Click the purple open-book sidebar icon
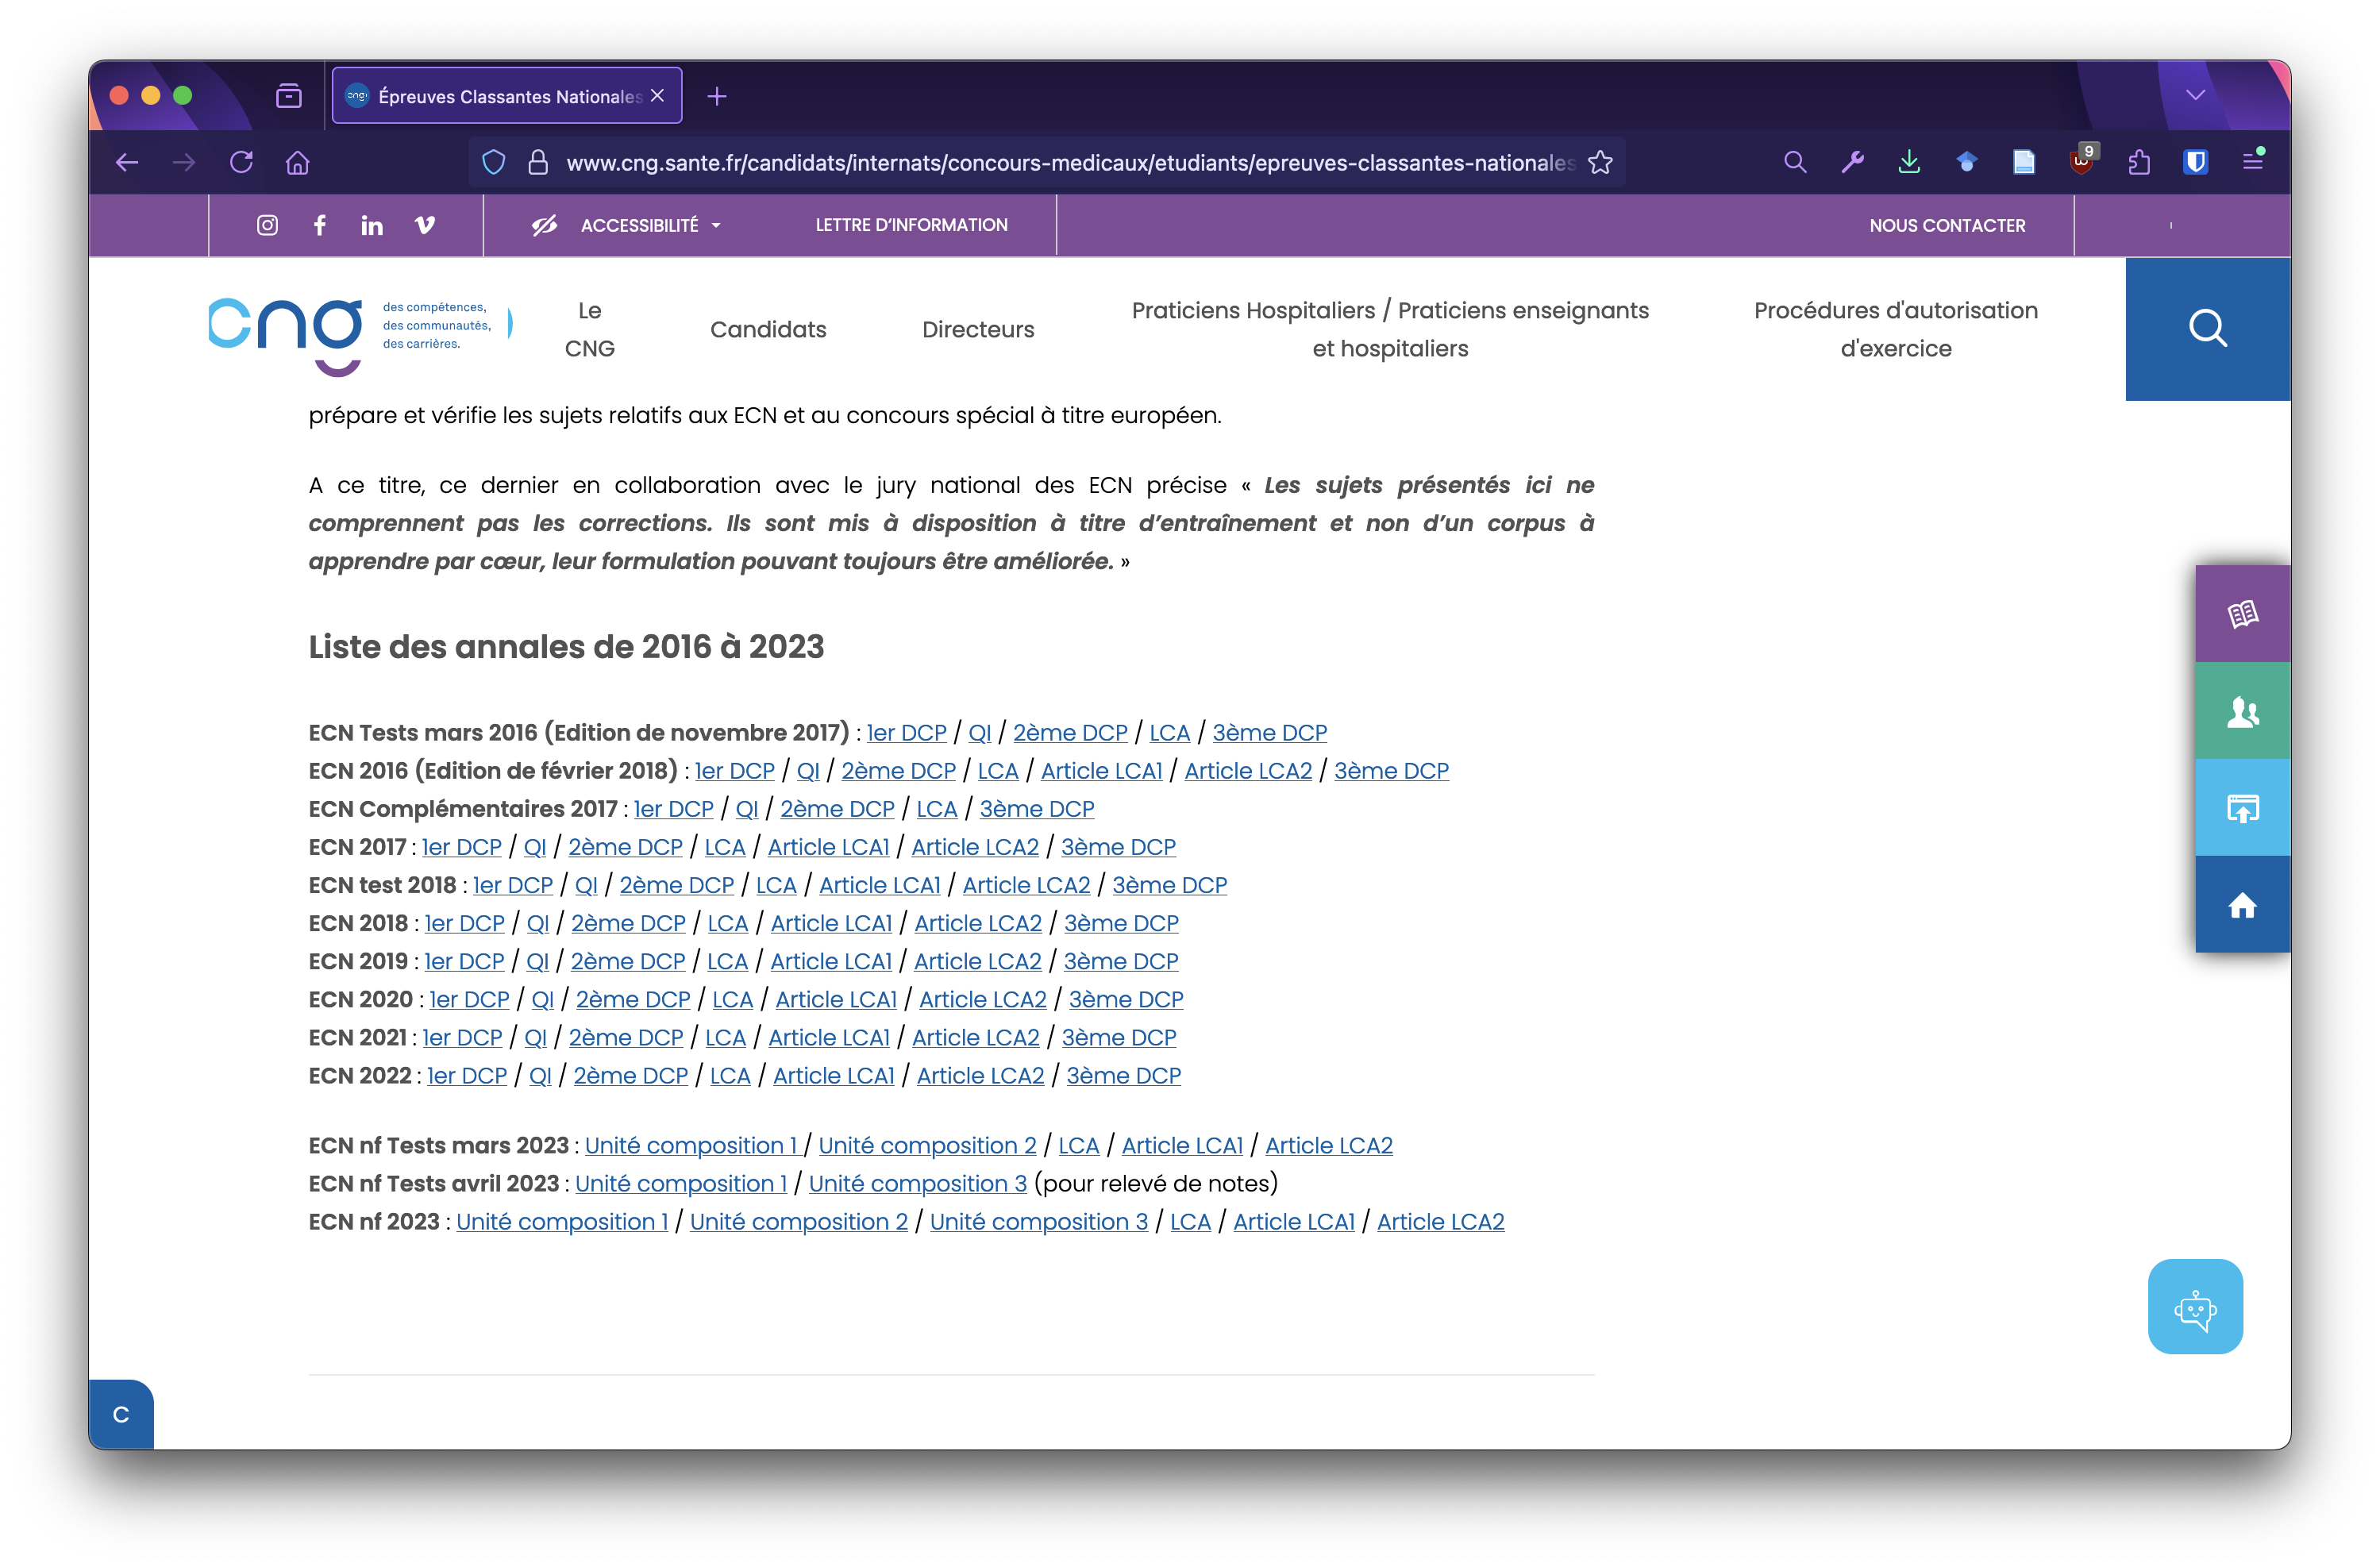Screen dimensions: 2380x1567 click(x=2242, y=613)
